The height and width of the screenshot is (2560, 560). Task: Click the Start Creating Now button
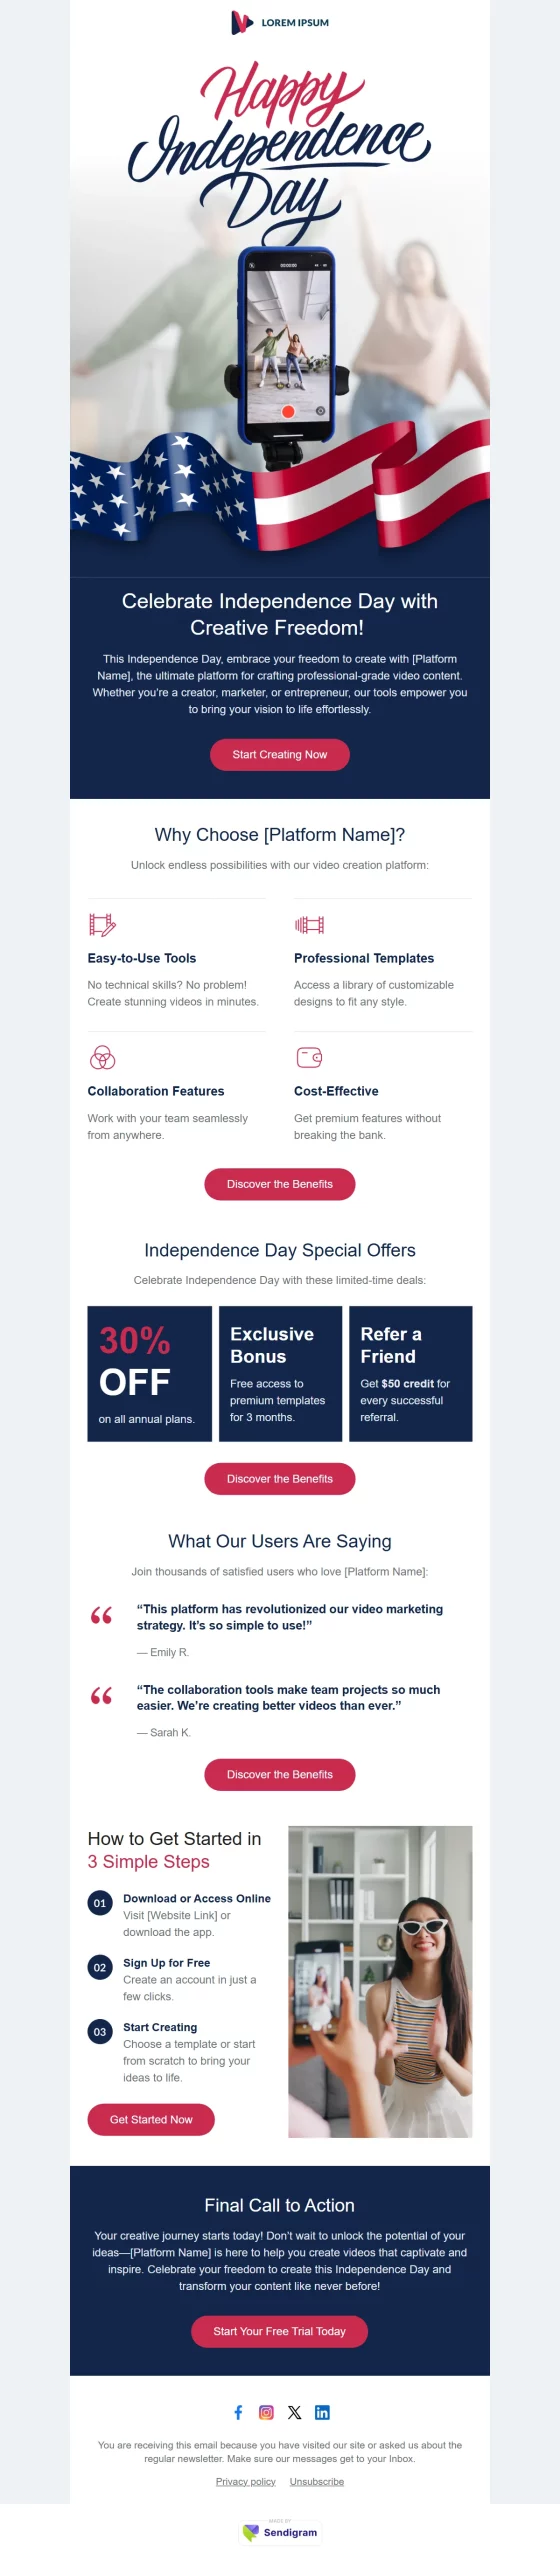280,755
